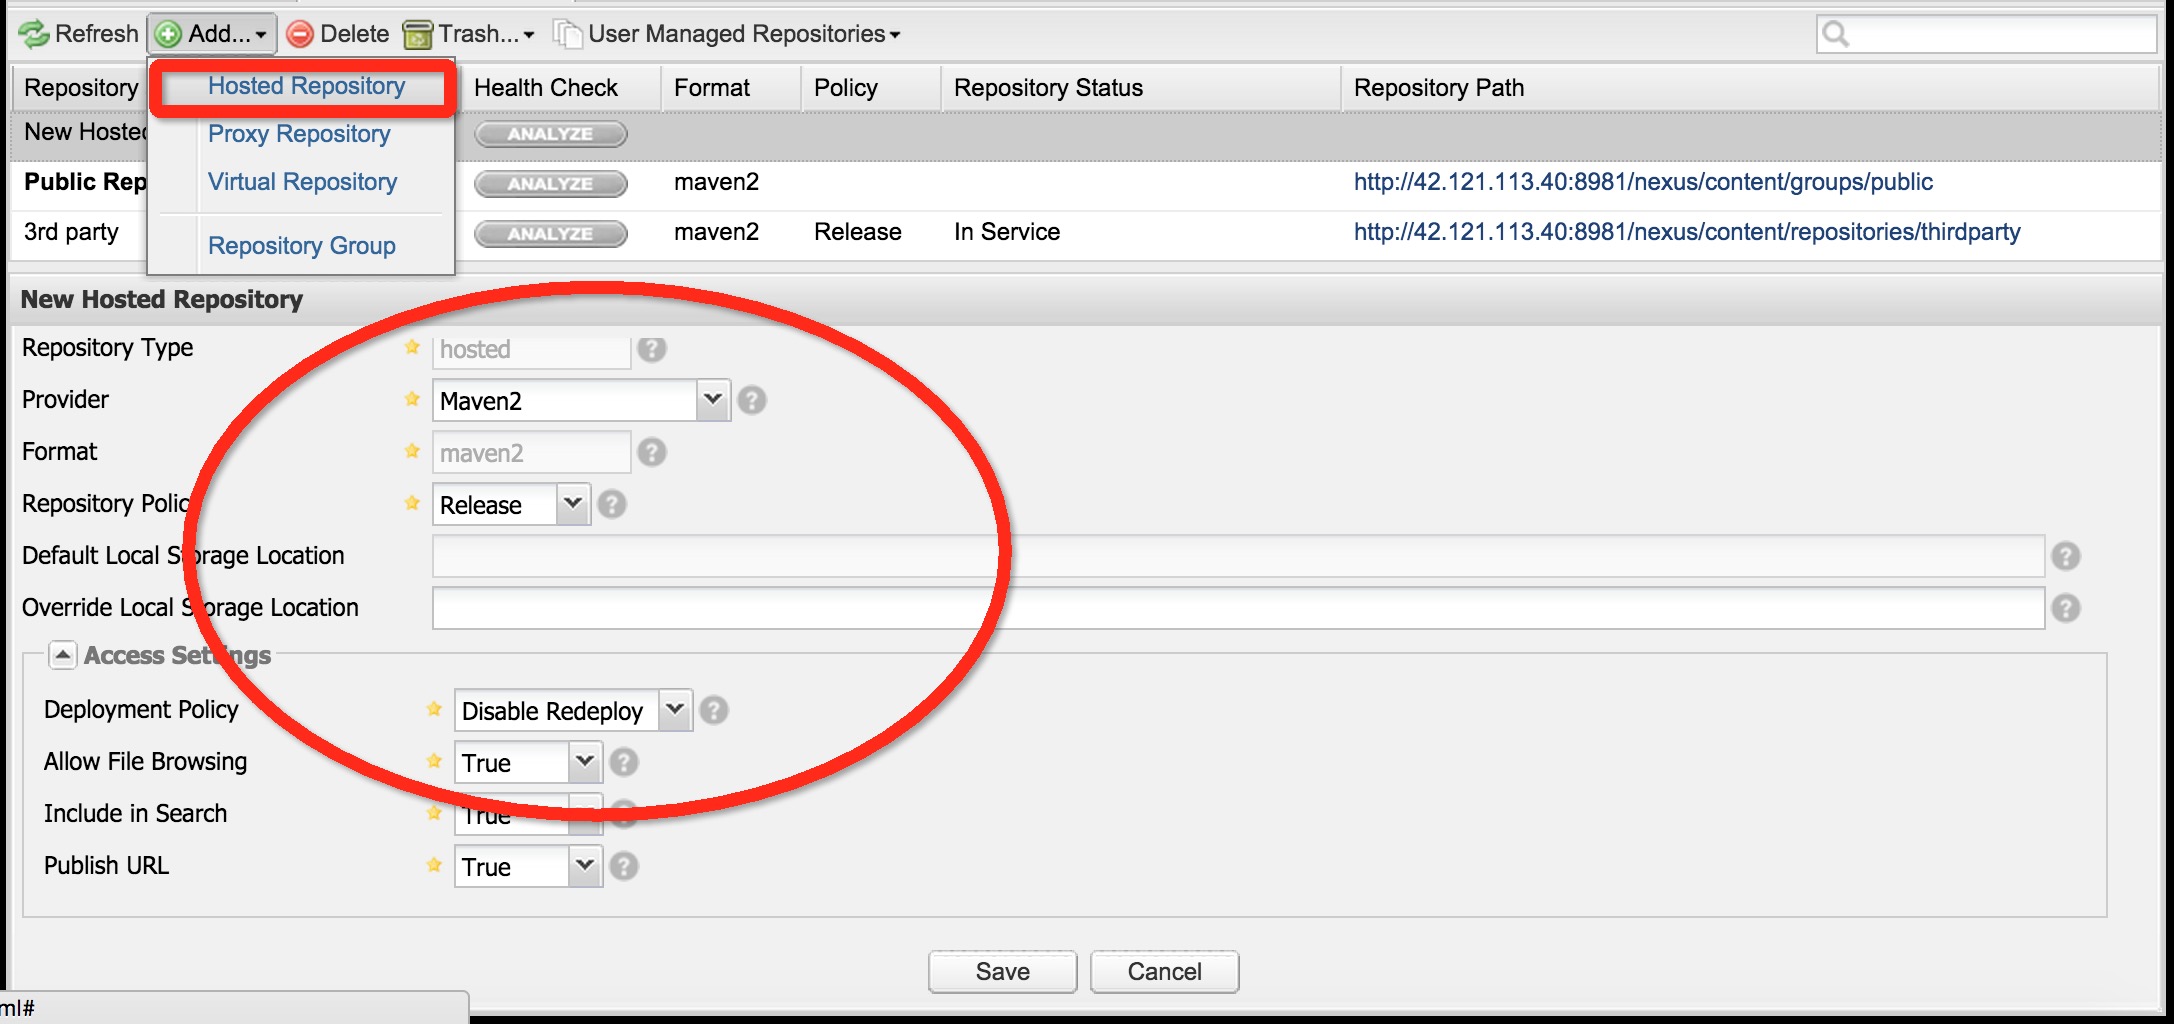
Task: Click the Default Local Storage Location field
Action: click(1238, 557)
